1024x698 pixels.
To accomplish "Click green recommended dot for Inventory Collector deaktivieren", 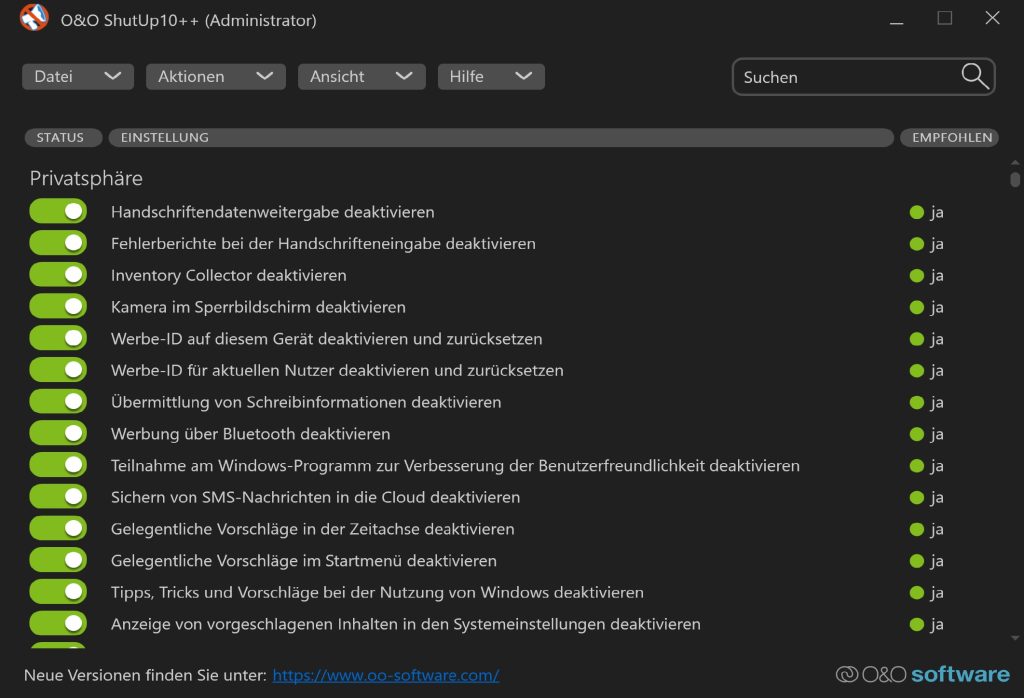I will coord(917,276).
